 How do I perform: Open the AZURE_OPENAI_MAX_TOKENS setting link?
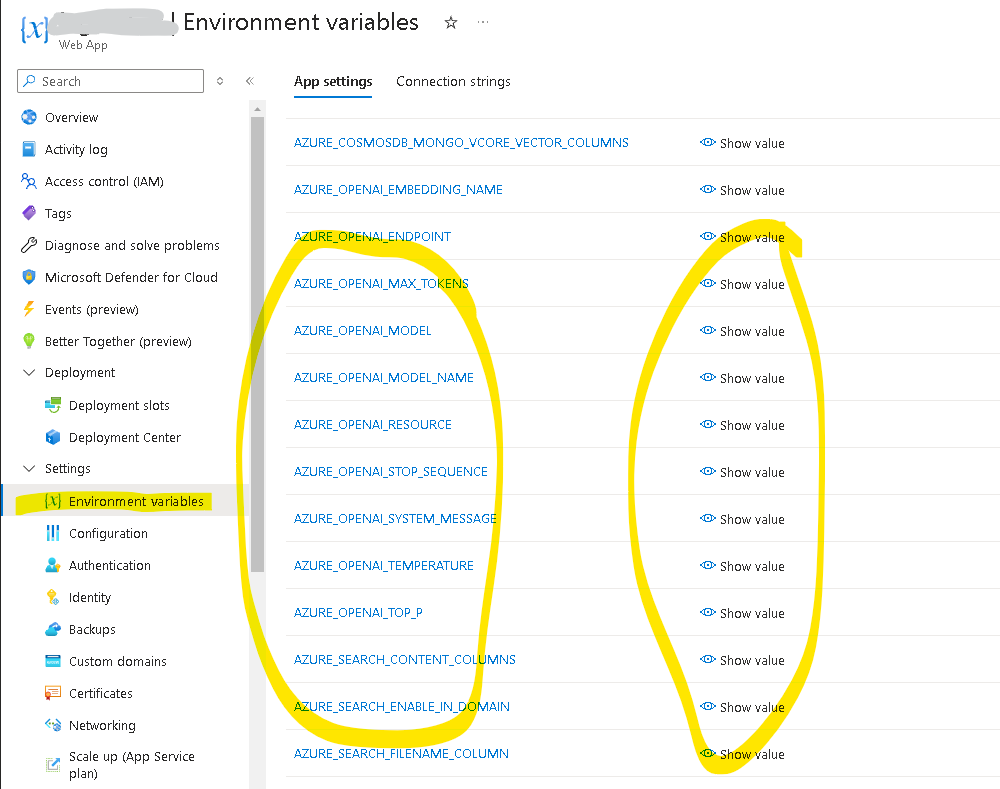(381, 283)
